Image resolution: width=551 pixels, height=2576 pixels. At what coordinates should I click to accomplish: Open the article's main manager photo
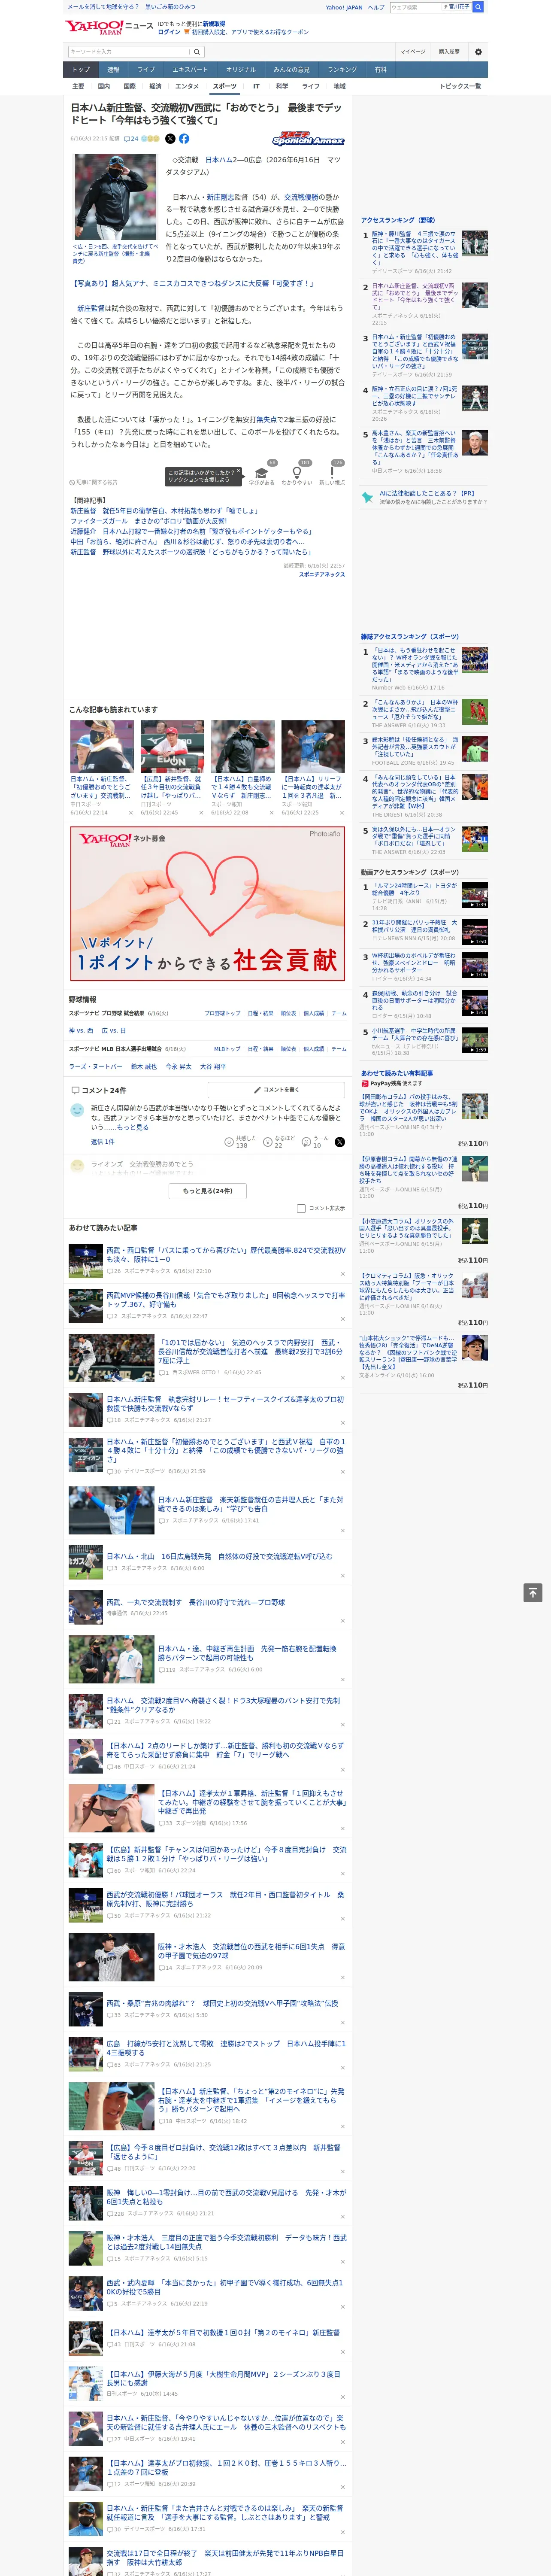coord(115,198)
